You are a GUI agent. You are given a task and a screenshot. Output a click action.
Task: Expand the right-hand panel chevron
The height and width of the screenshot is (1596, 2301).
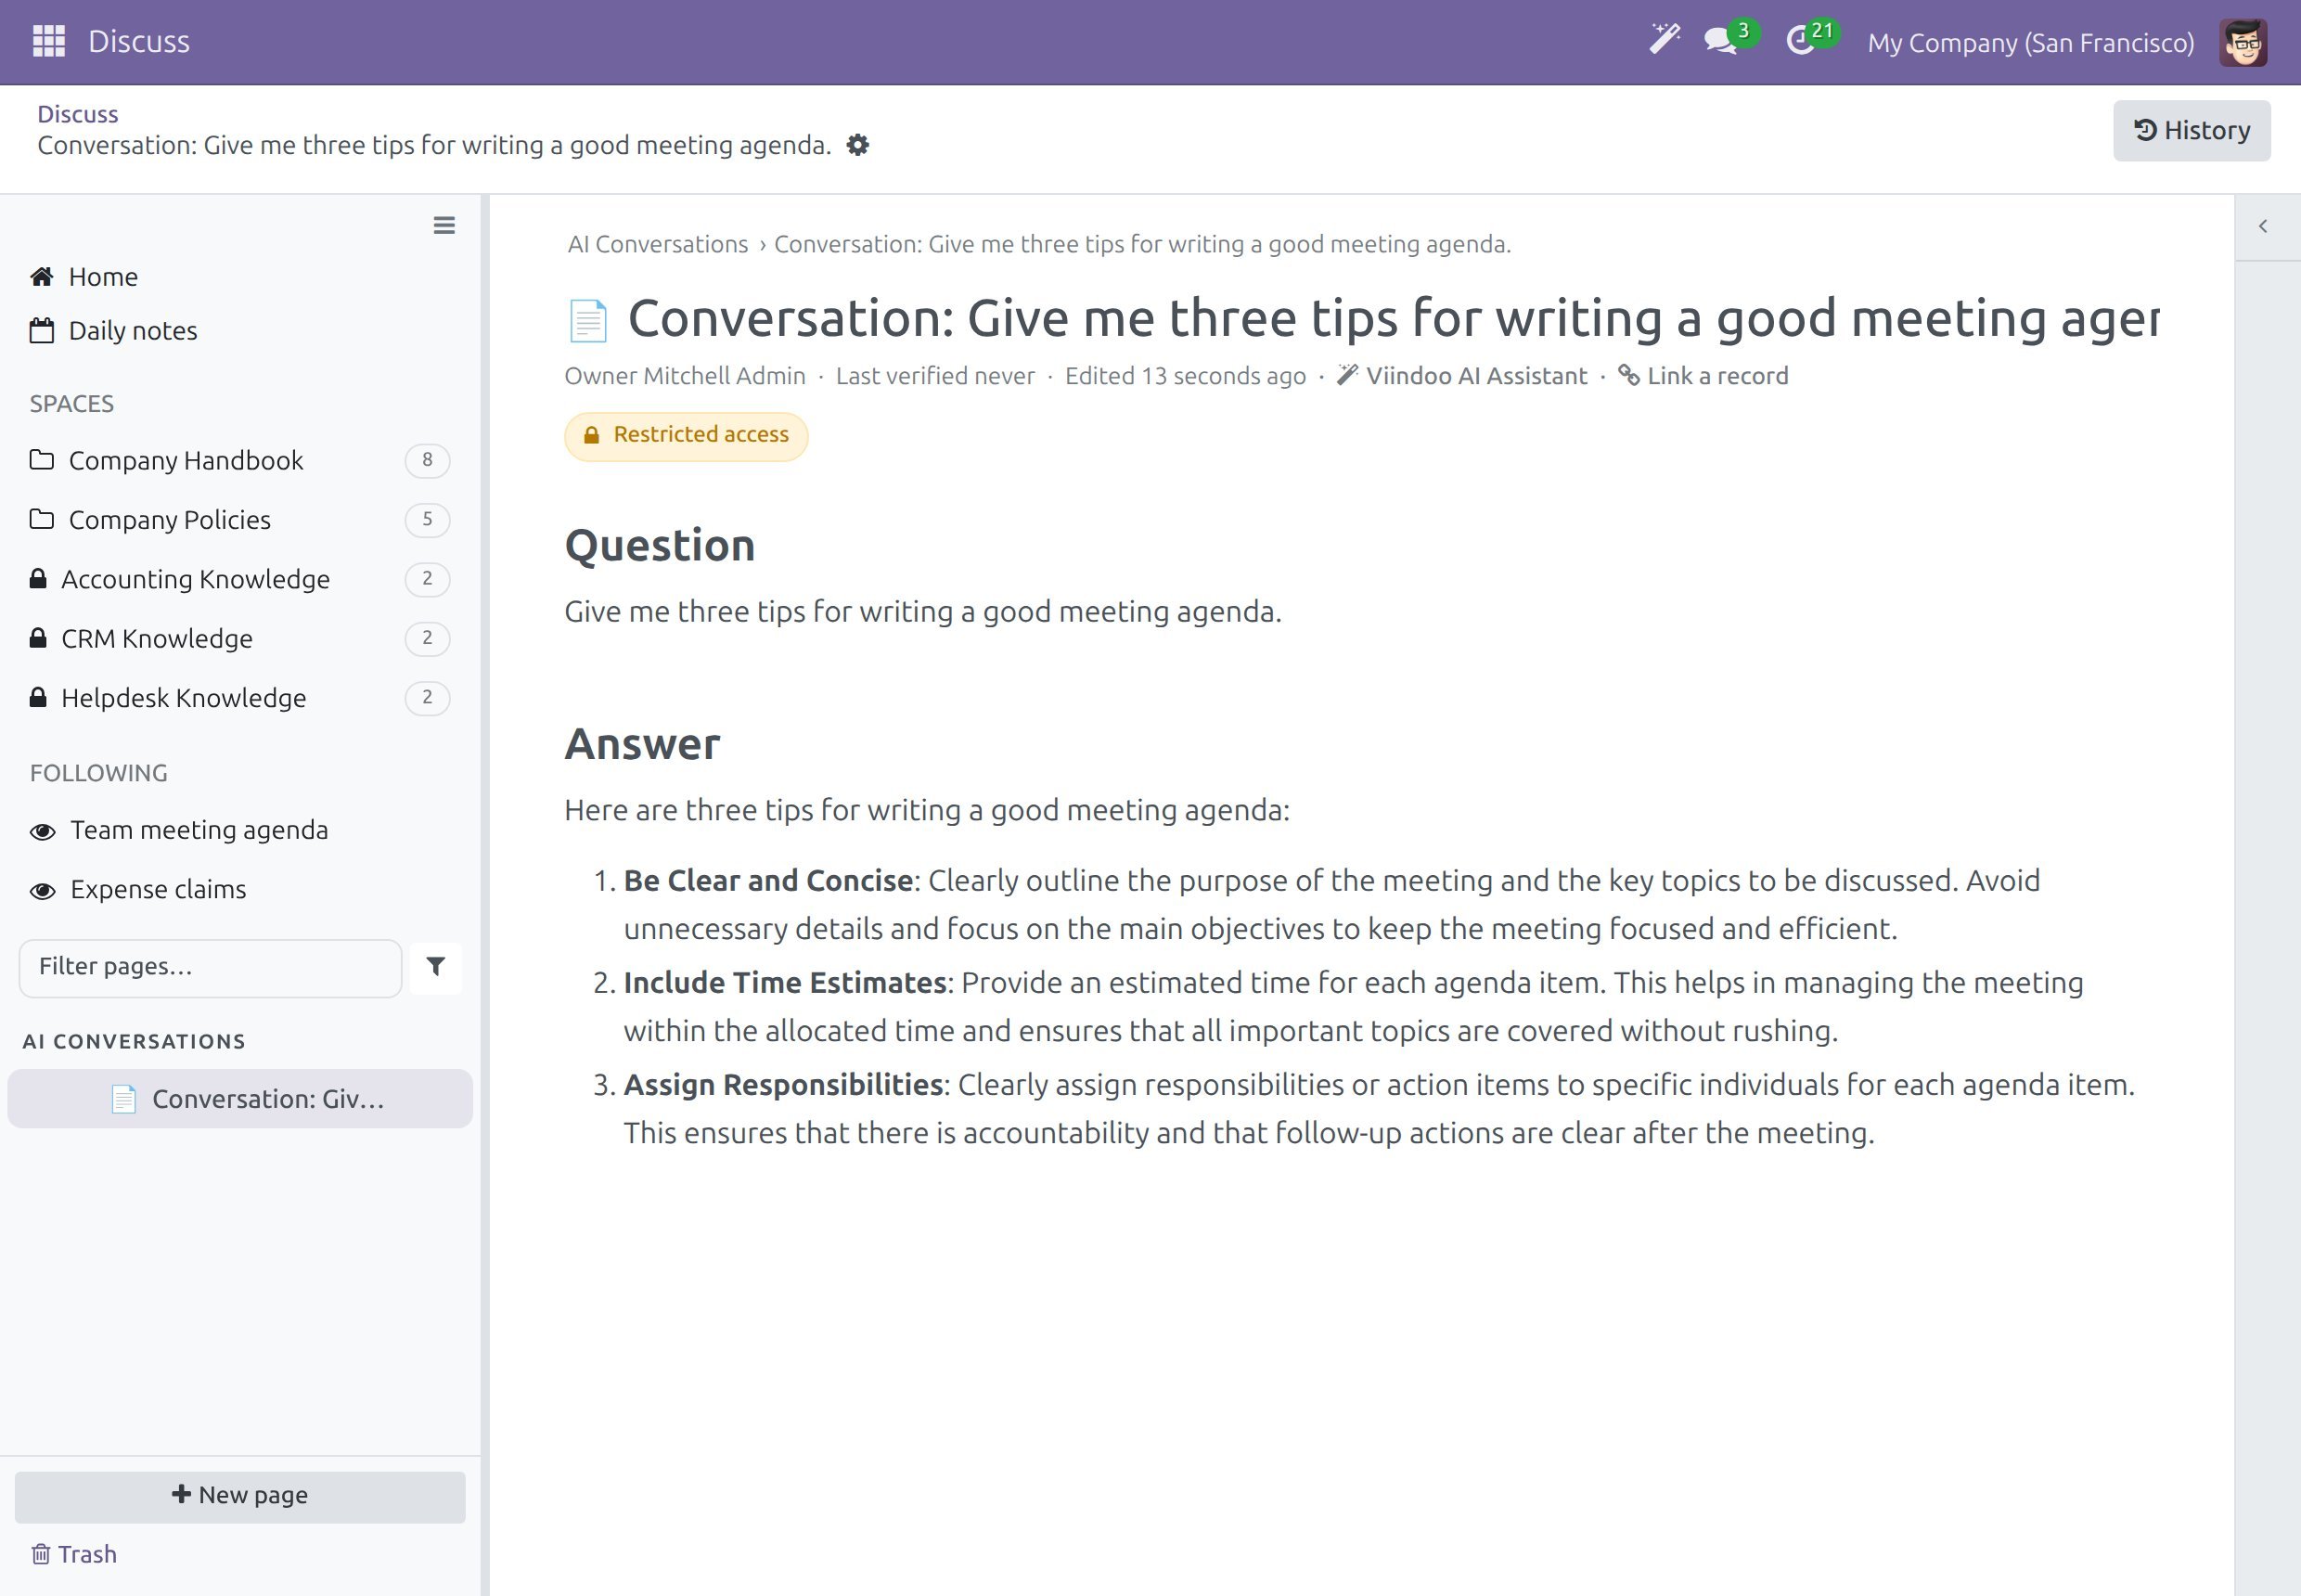[x=2262, y=227]
